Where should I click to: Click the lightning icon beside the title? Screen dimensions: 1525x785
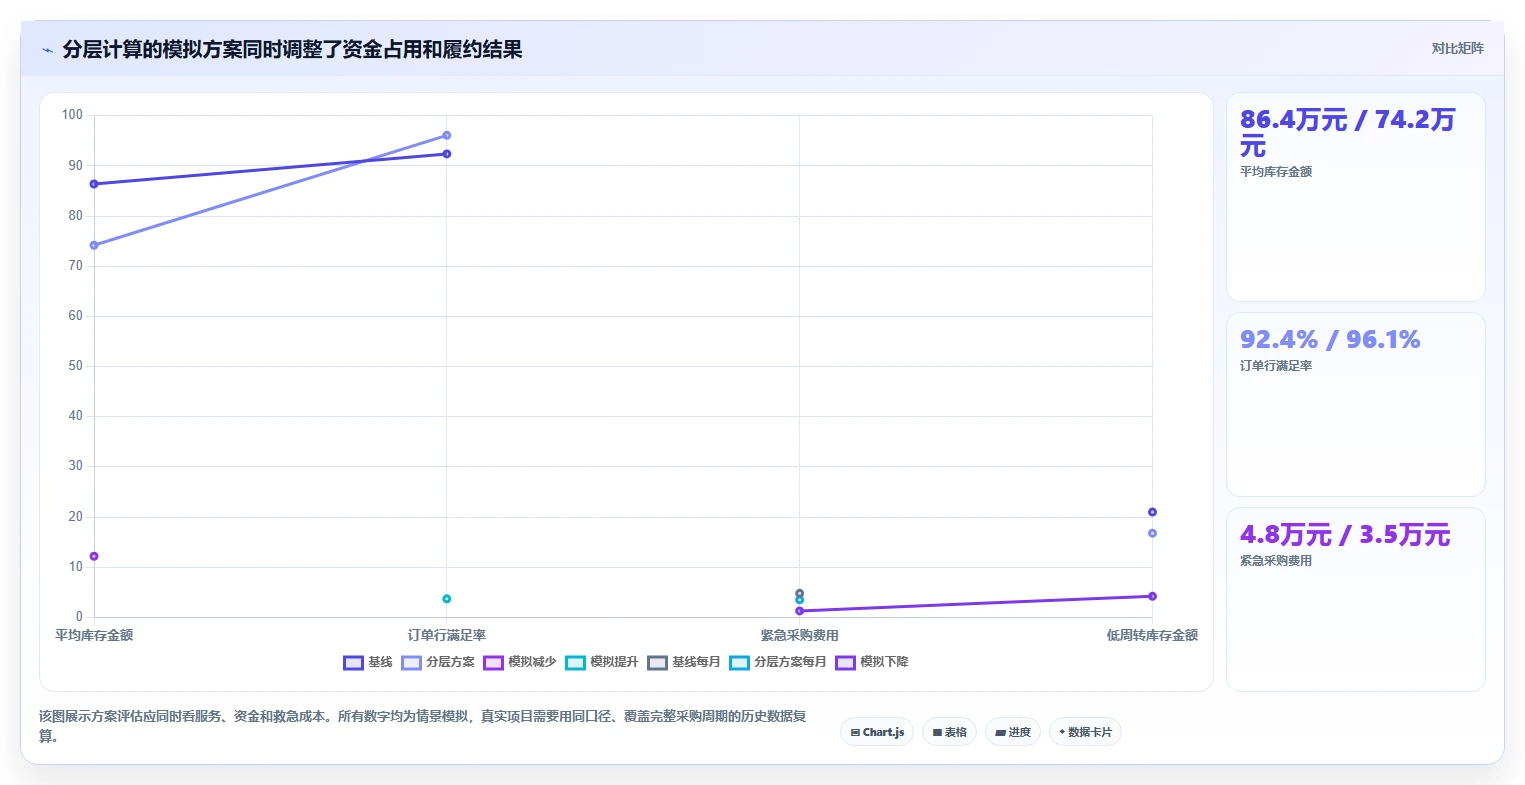[47, 50]
